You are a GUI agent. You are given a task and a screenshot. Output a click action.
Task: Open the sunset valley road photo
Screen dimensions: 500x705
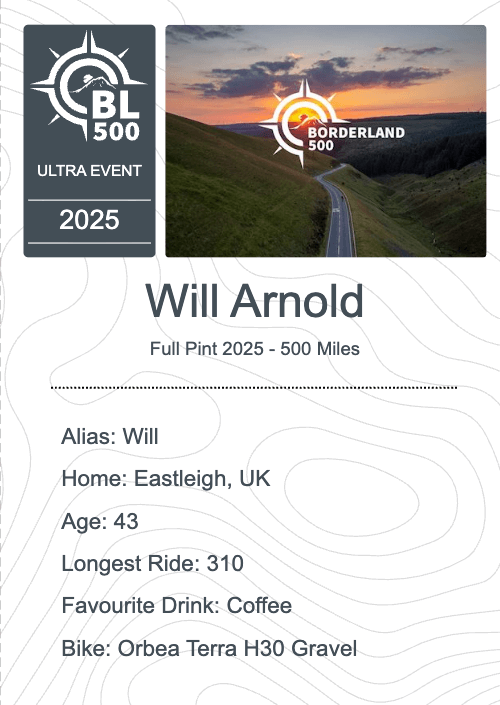click(x=326, y=141)
